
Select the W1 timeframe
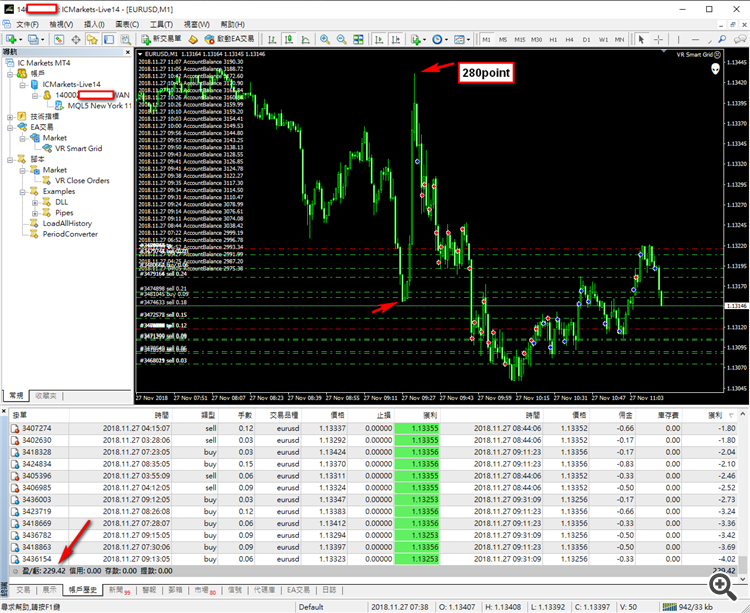coord(603,40)
